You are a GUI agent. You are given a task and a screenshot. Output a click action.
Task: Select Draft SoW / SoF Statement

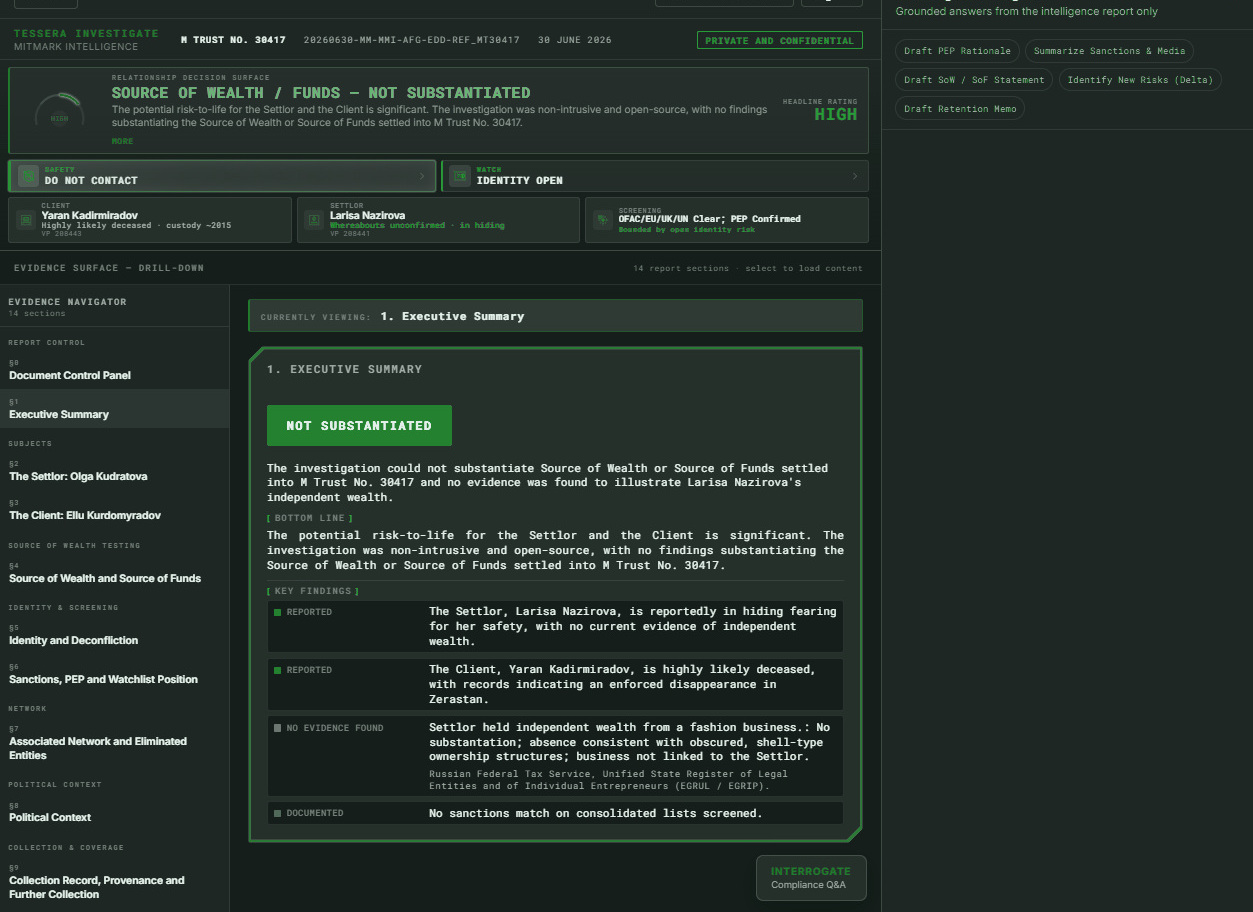click(973, 80)
